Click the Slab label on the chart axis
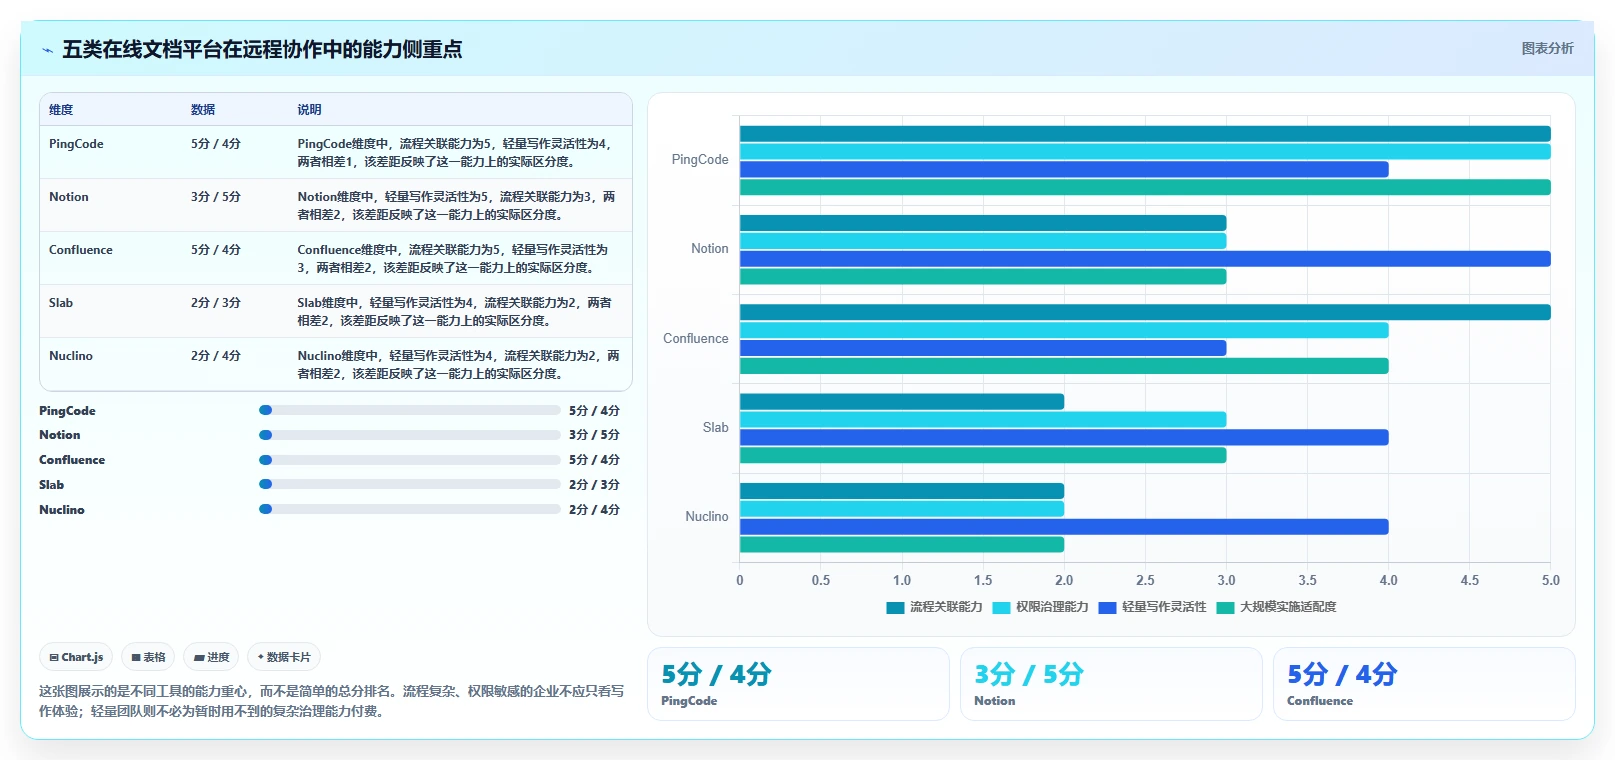 pyautogui.click(x=716, y=428)
